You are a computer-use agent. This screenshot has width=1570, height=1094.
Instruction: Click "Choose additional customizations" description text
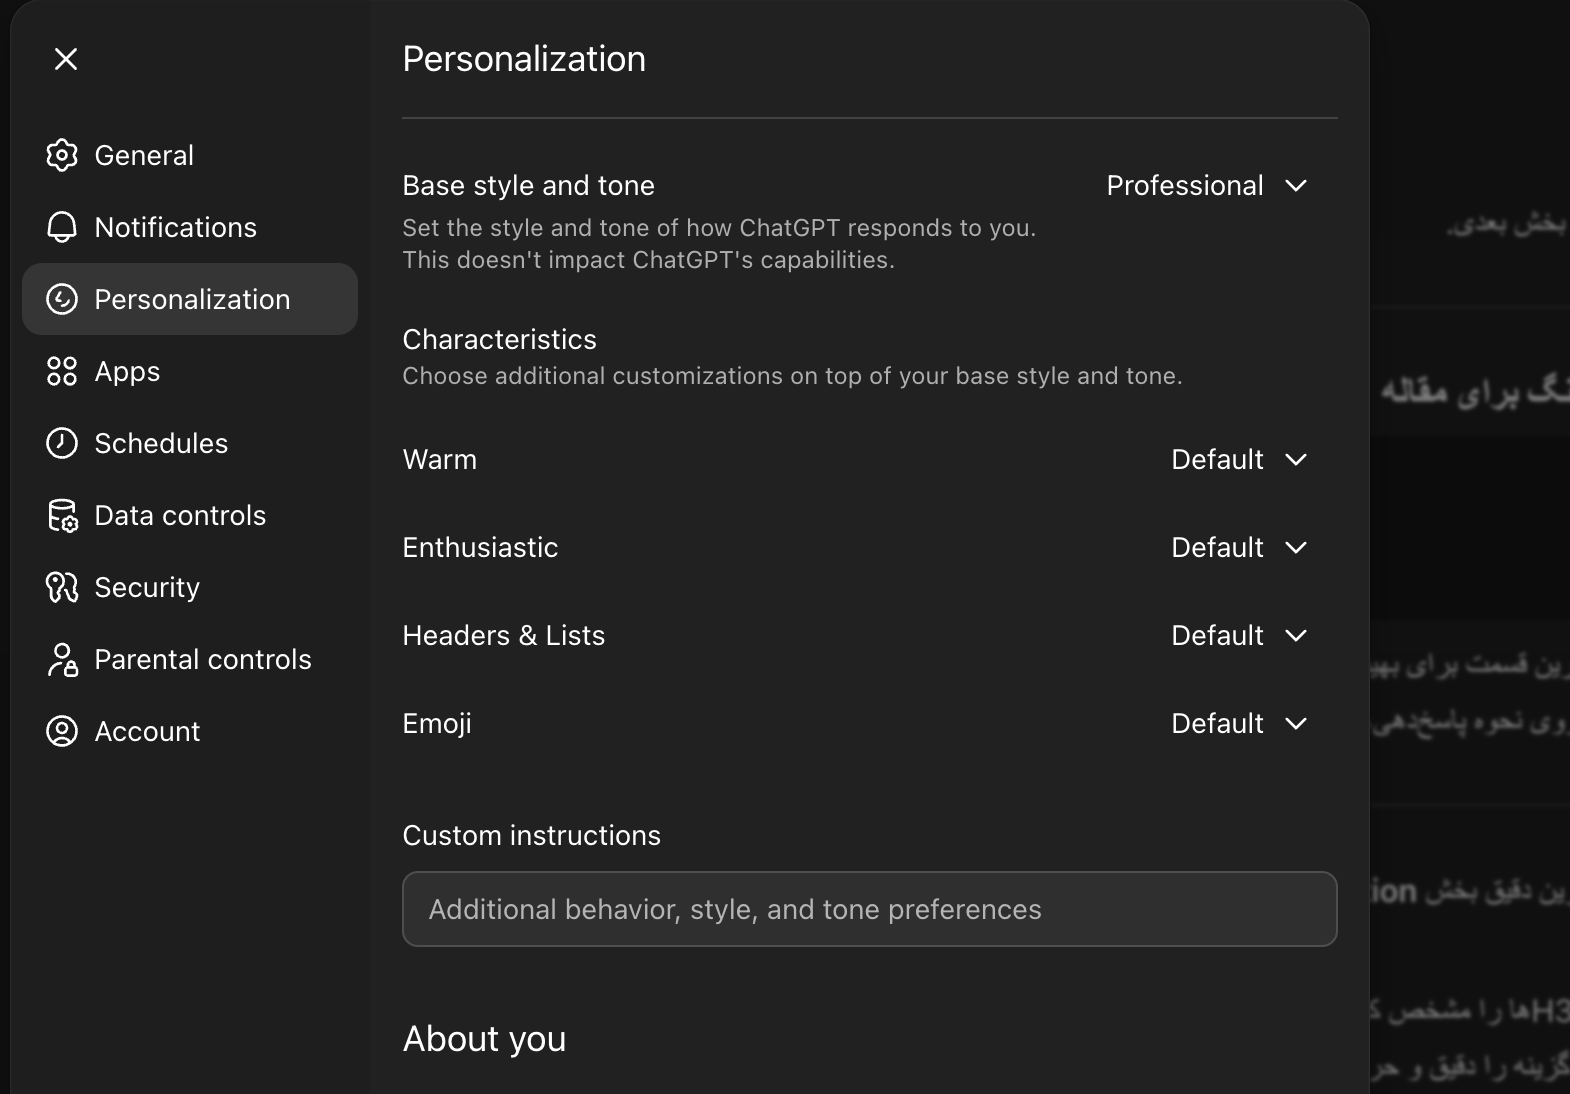[792, 376]
